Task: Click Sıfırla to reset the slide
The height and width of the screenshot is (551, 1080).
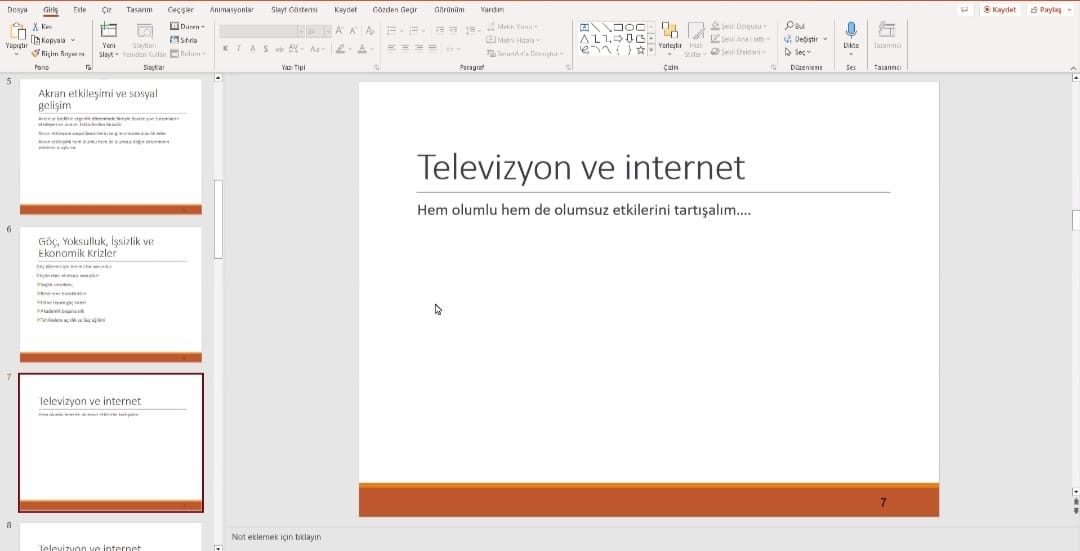Action: tap(184, 40)
